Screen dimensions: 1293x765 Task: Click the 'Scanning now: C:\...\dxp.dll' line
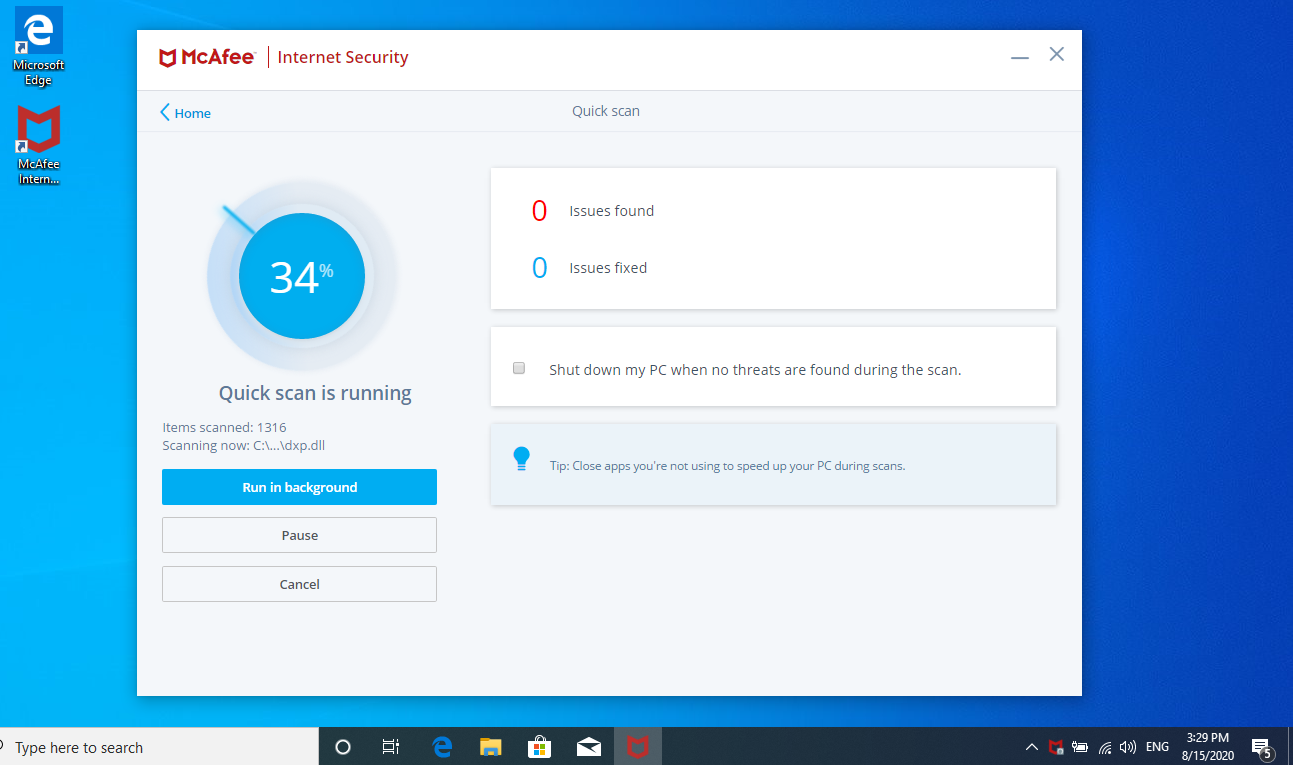(x=244, y=446)
